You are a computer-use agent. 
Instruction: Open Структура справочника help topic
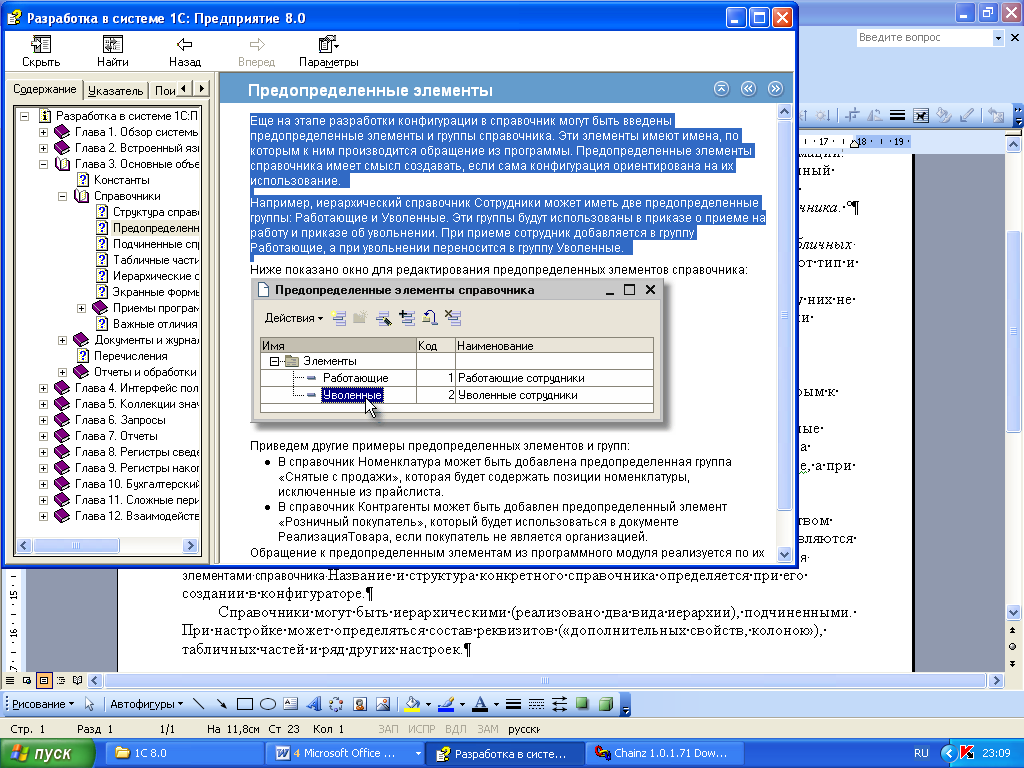155,212
